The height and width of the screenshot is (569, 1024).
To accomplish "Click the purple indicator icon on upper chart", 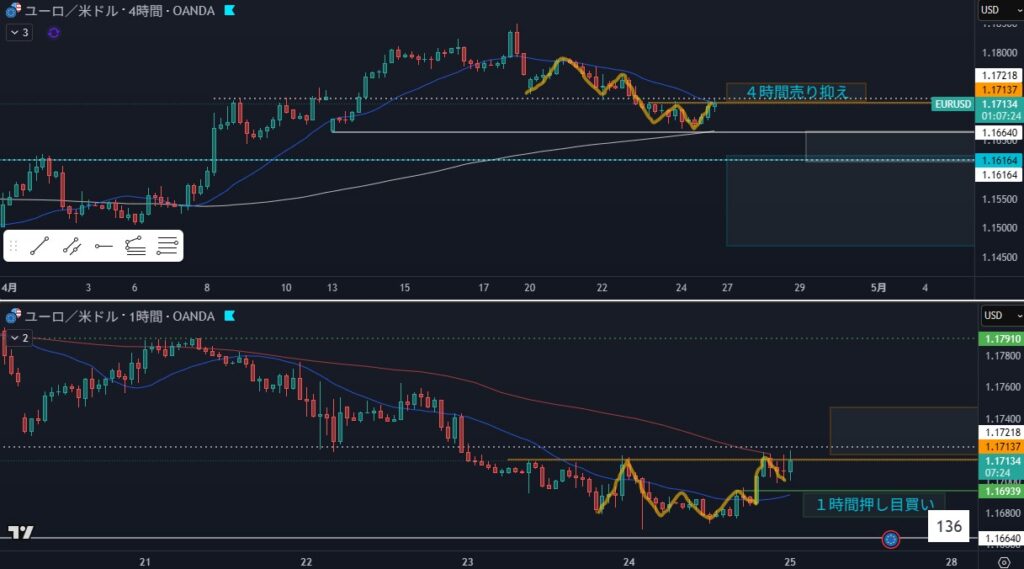I will click(53, 33).
